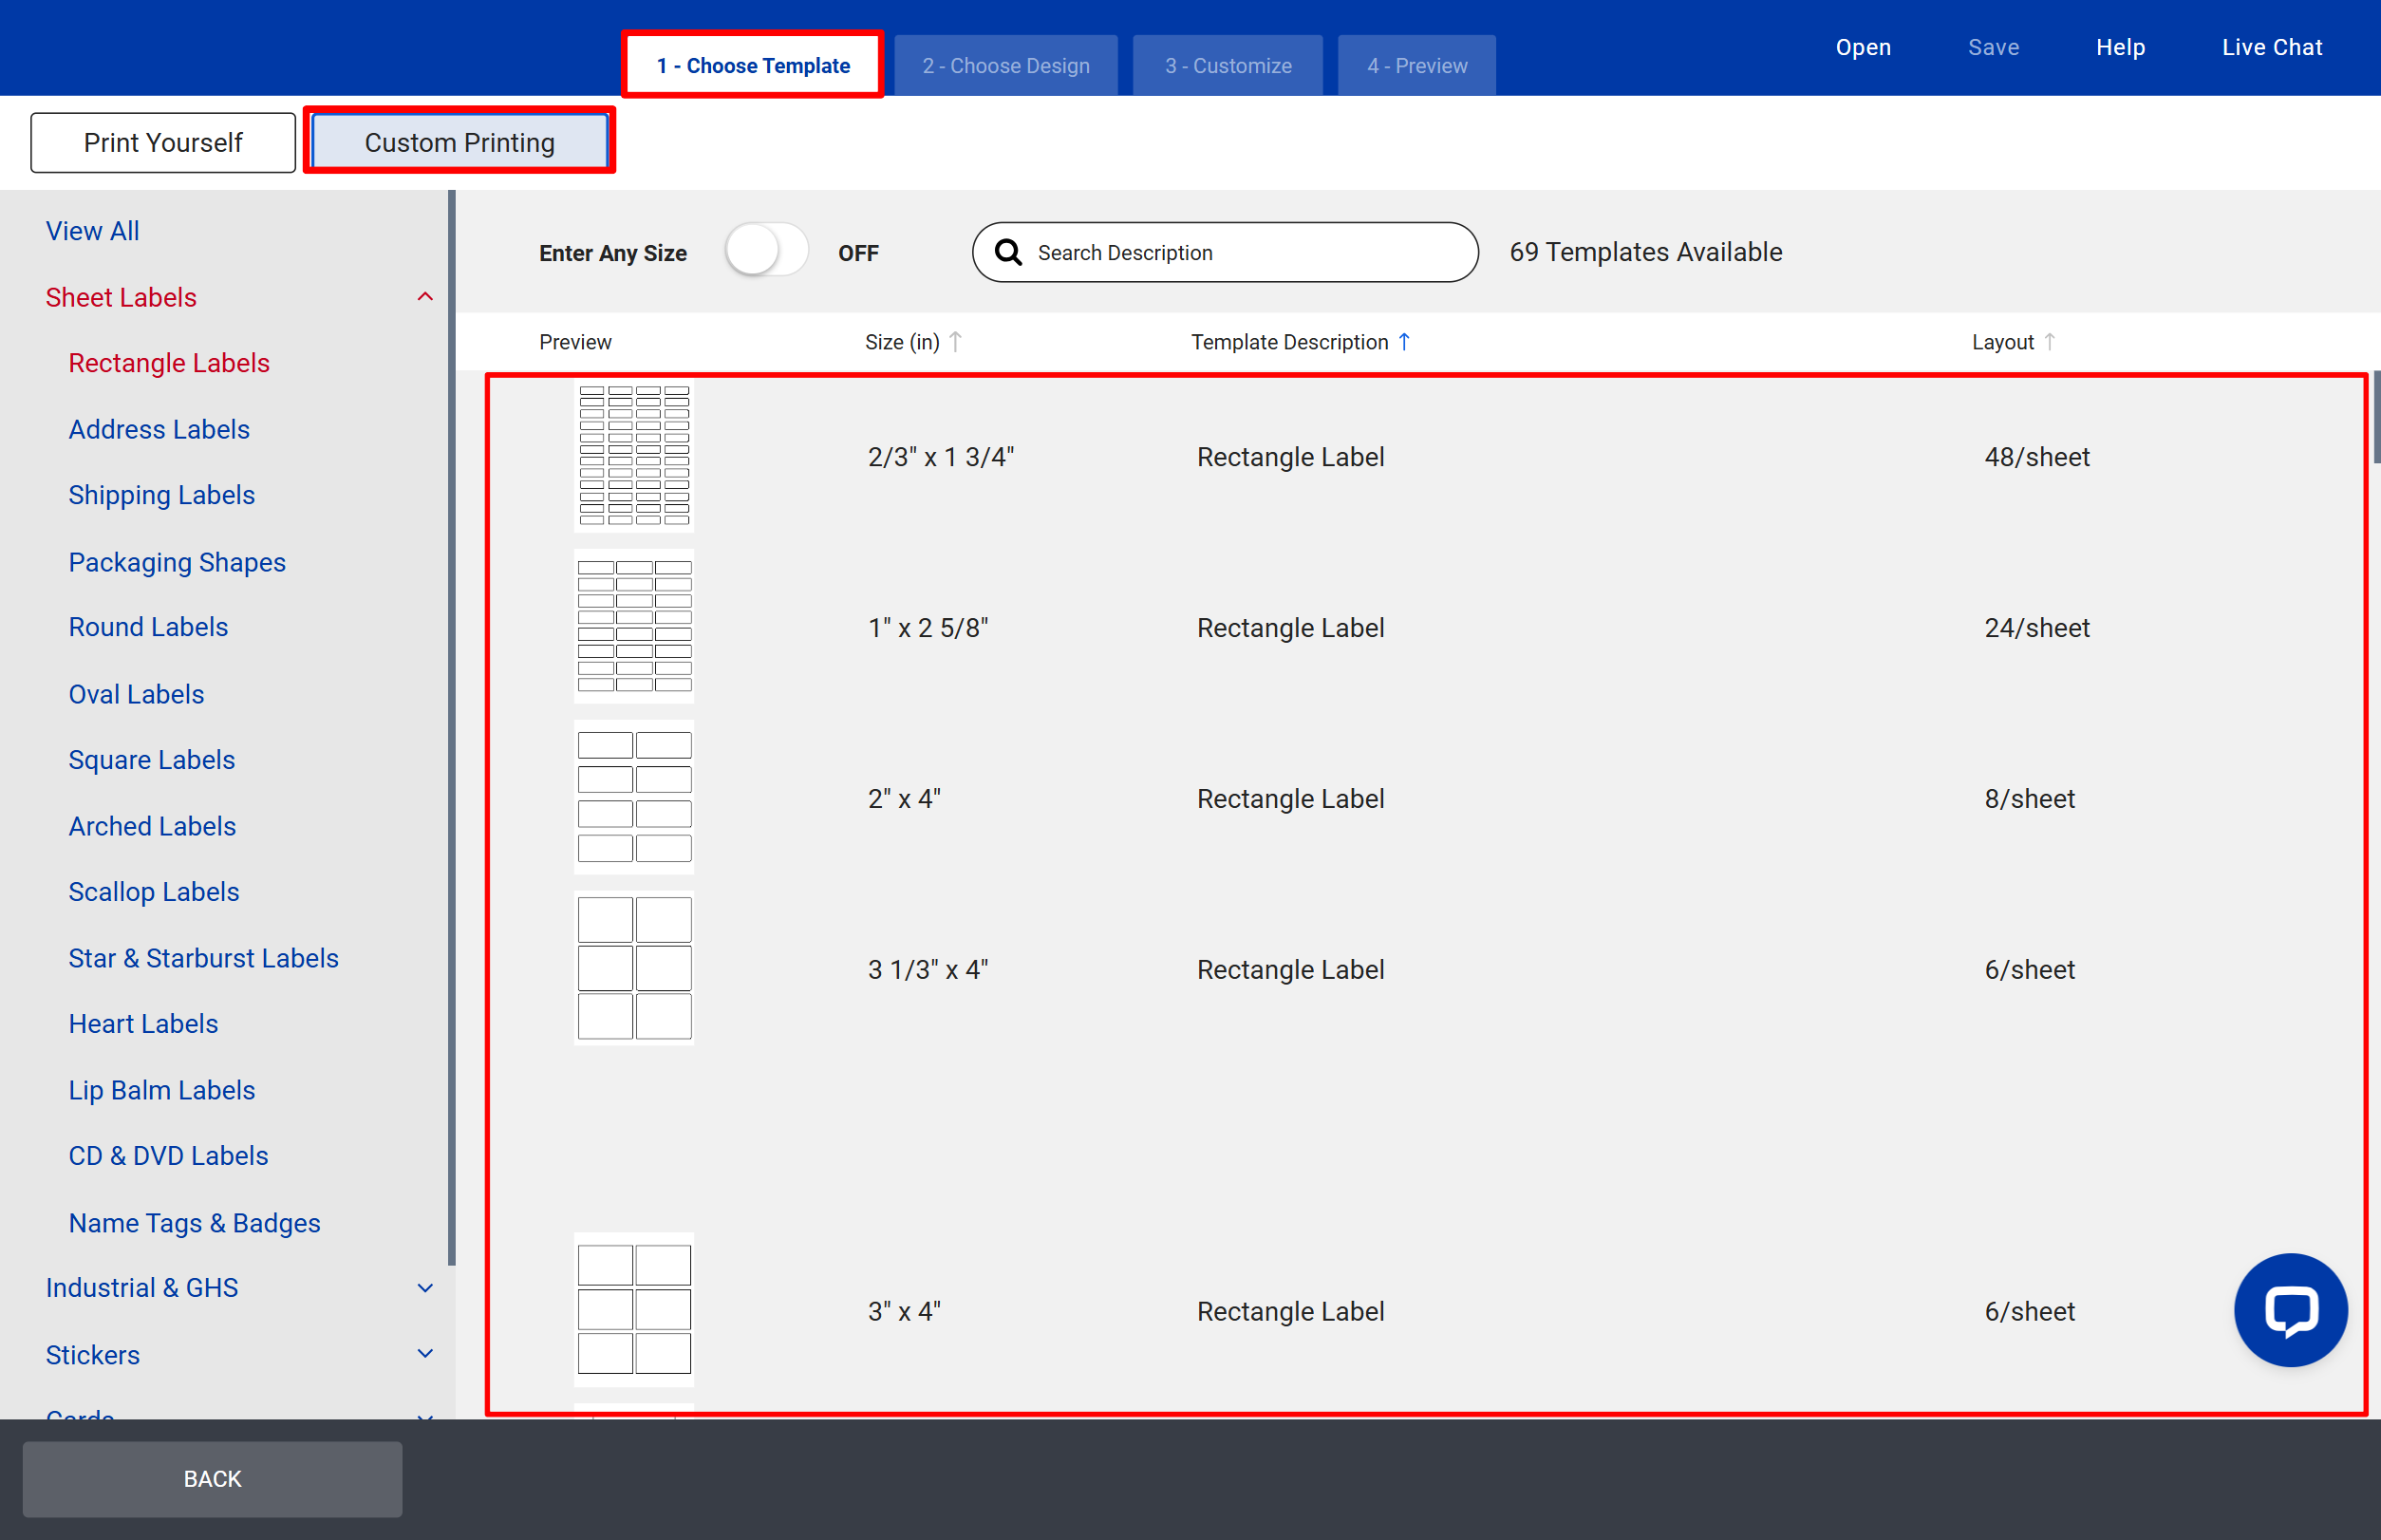Toggle the Enter Any Size switch
This screenshot has width=2381, height=1540.
pyautogui.click(x=766, y=252)
